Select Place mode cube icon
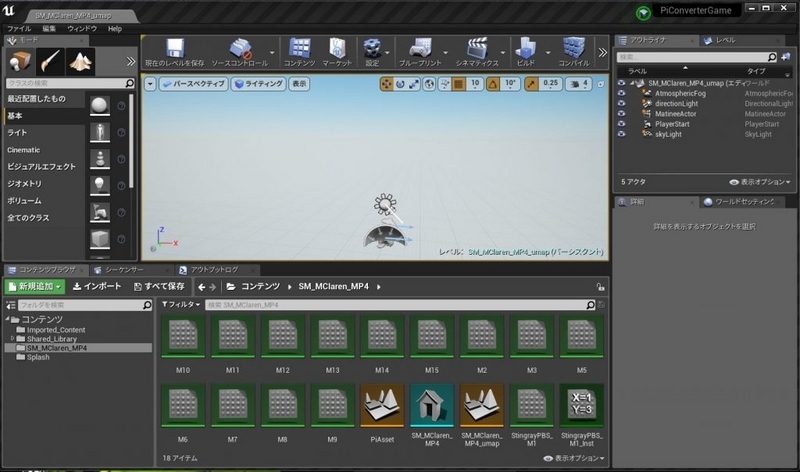 tap(20, 62)
